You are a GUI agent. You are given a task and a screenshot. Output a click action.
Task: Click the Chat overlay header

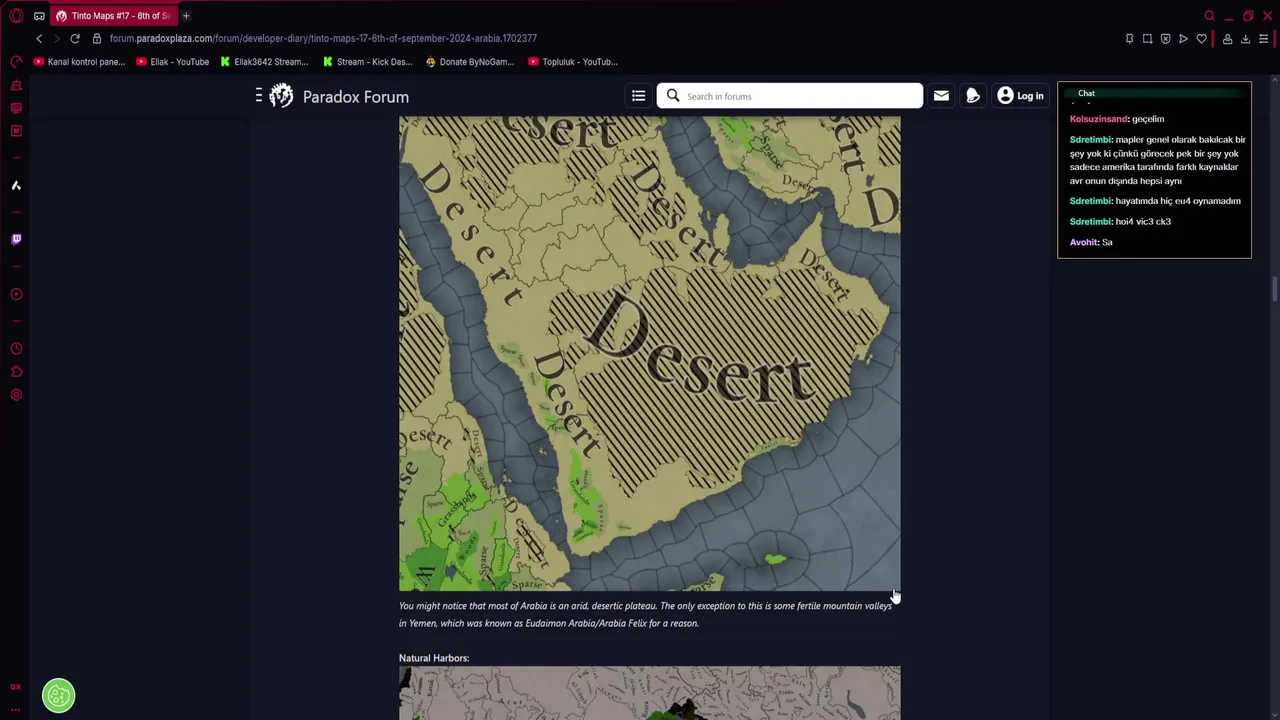(x=1154, y=93)
